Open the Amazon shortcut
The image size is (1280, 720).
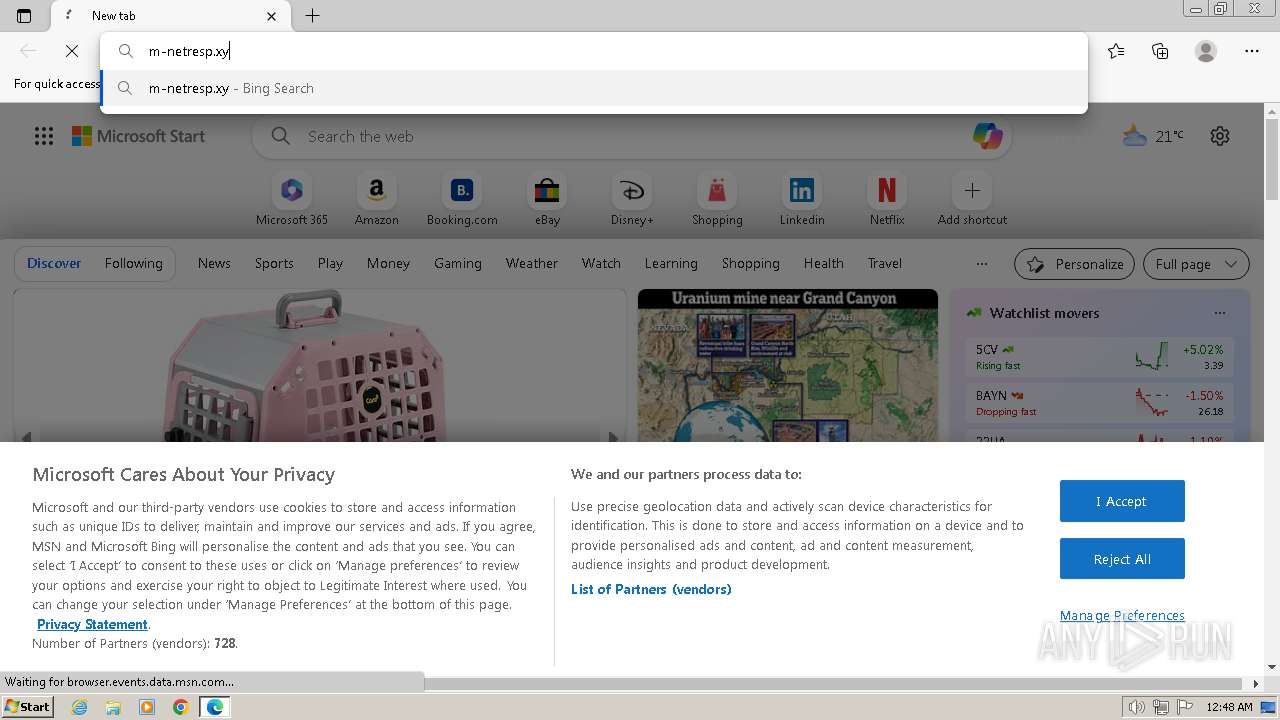(x=377, y=199)
